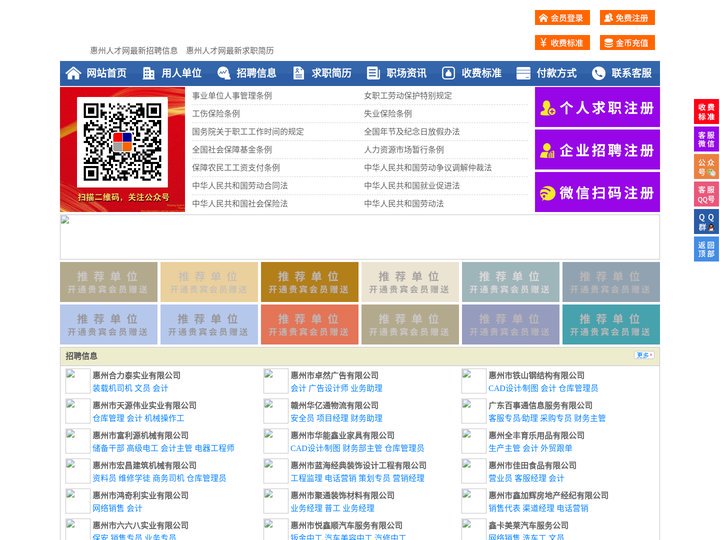Click the 更多 link in 招聘信息 header

point(644,355)
